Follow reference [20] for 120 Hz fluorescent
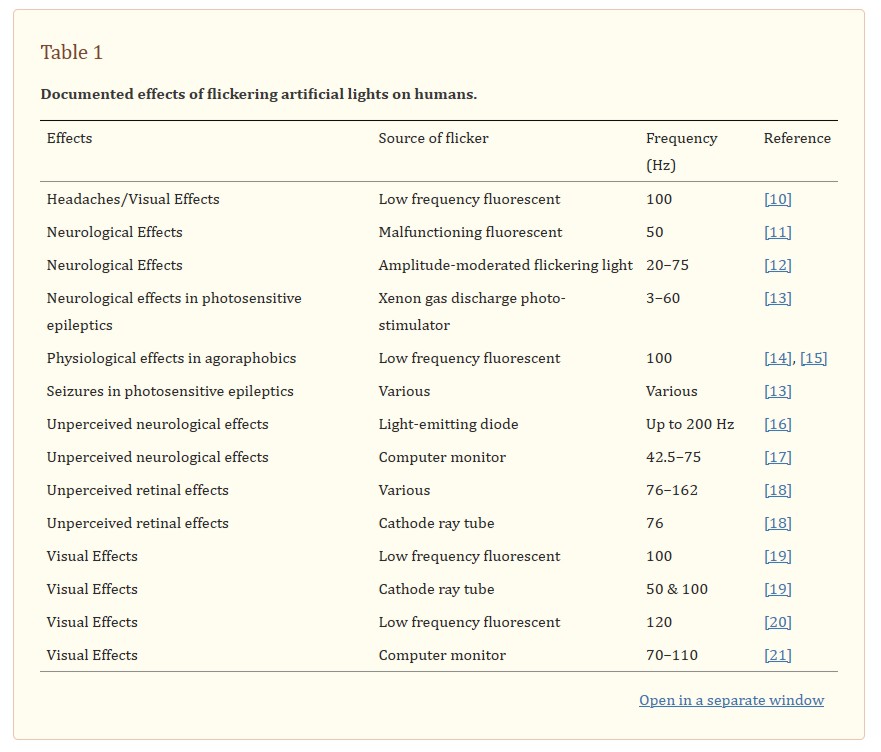The height and width of the screenshot is (752, 881). click(778, 622)
